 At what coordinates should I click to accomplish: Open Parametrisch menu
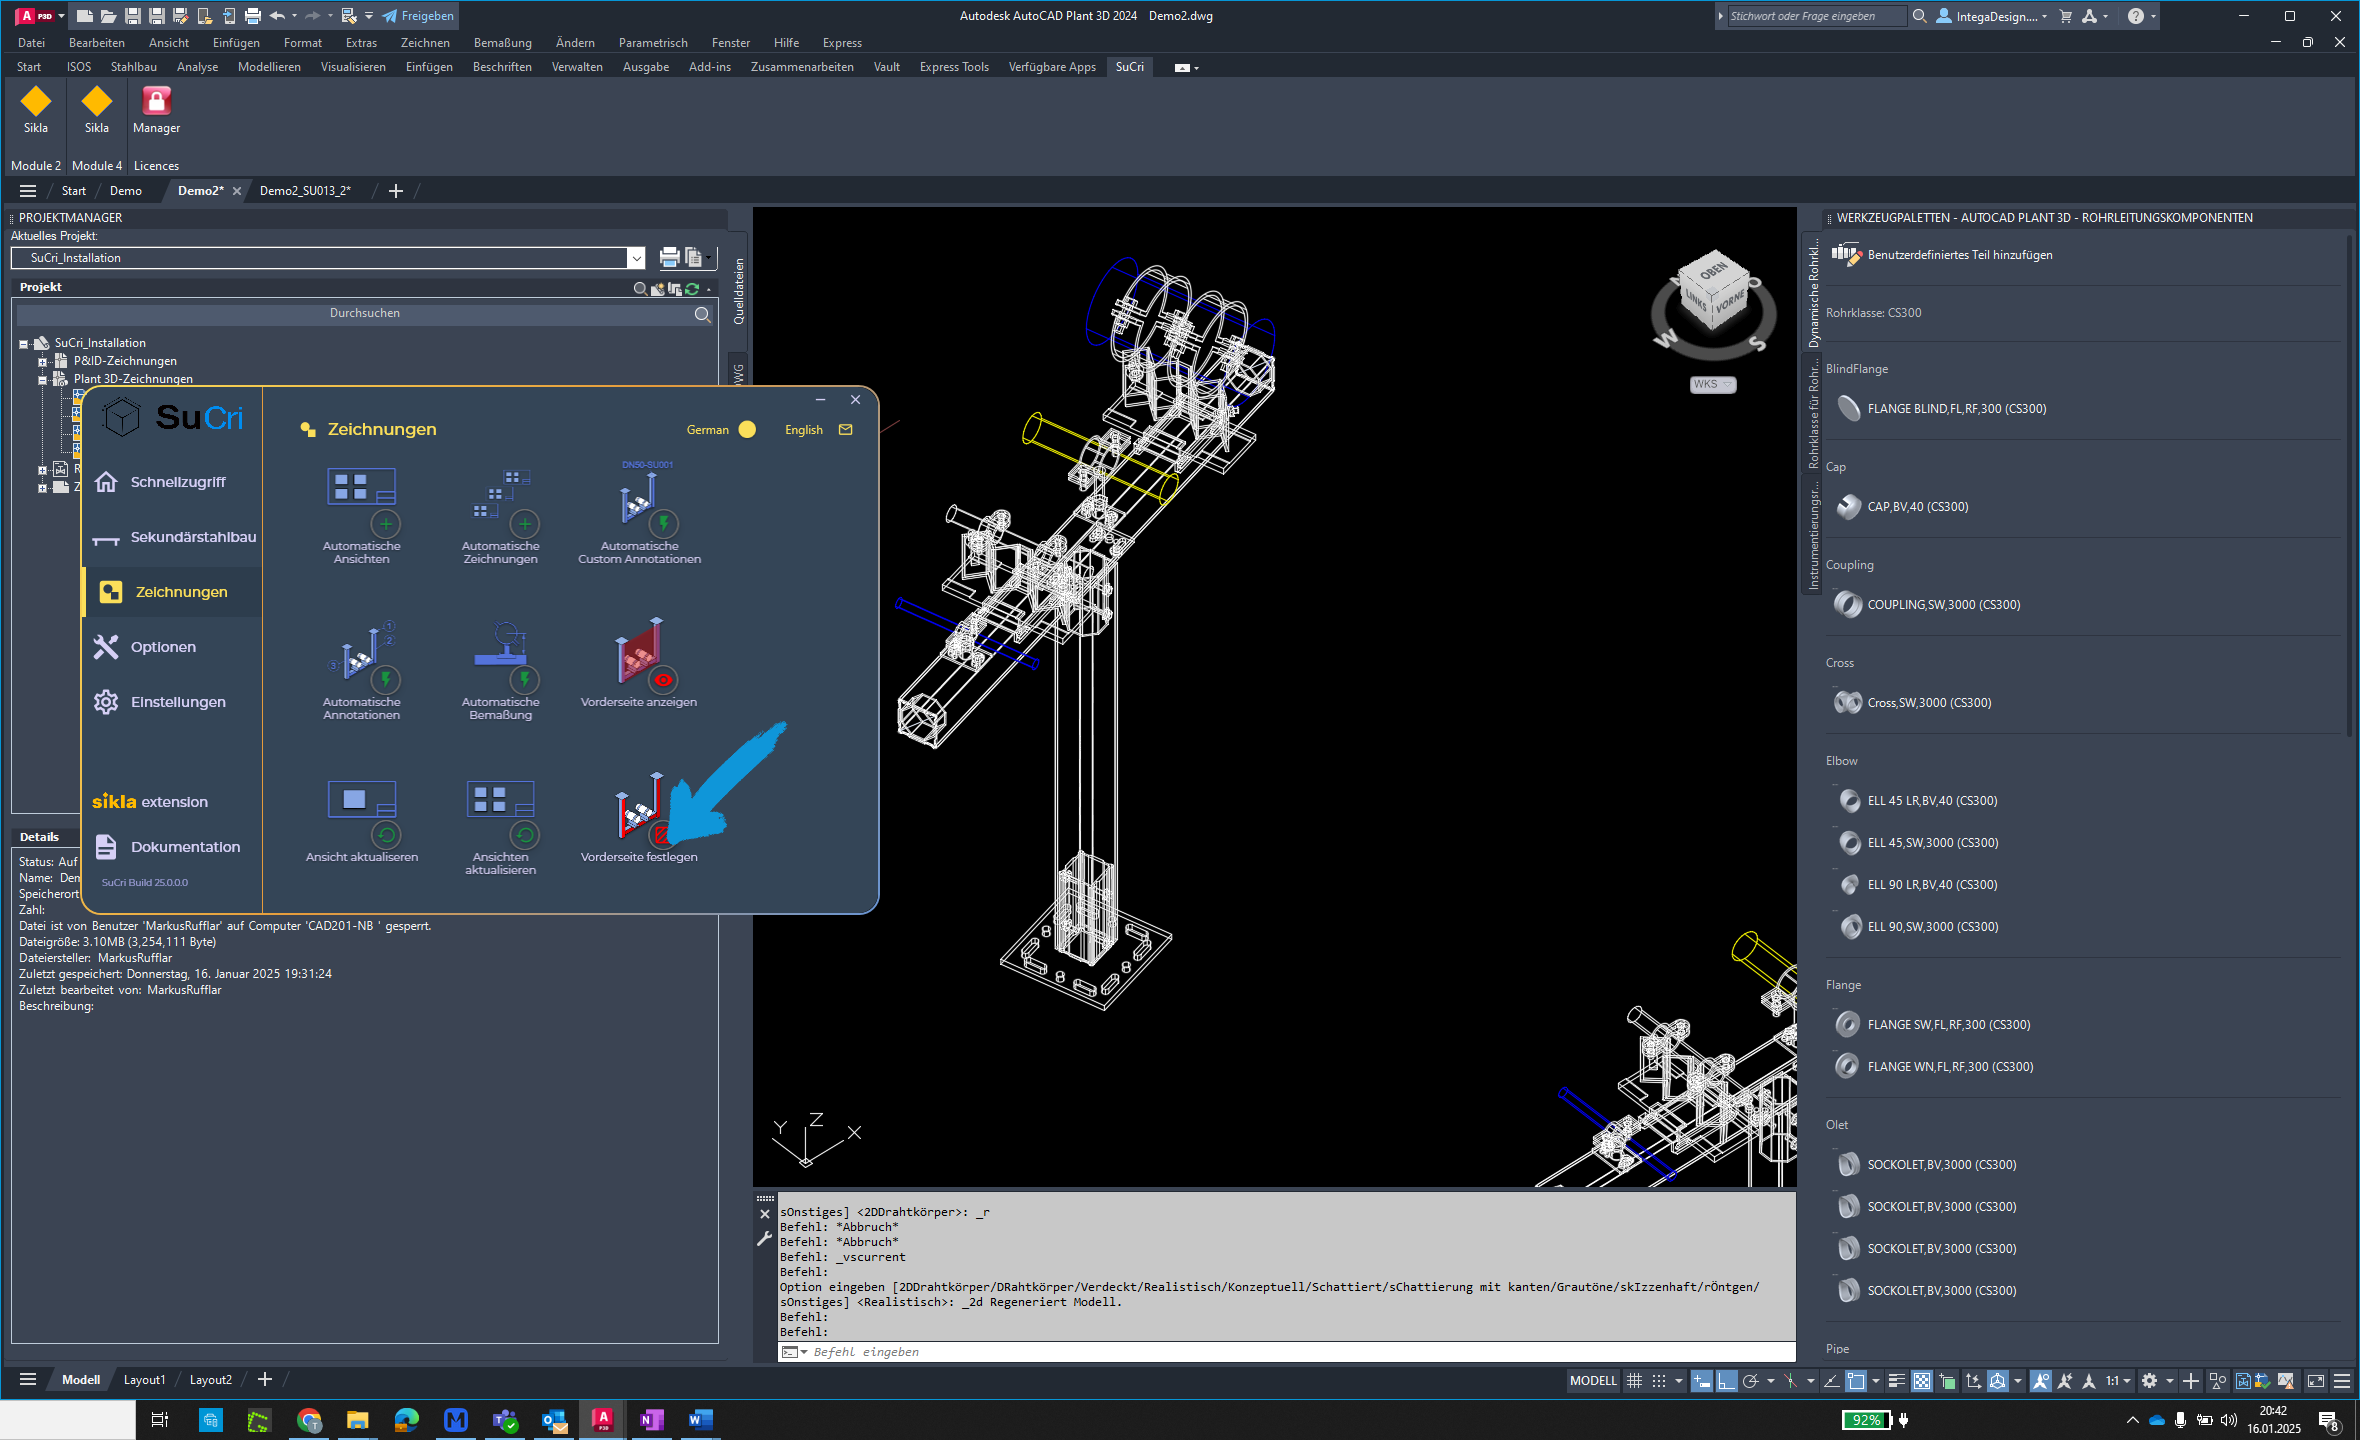pos(652,43)
